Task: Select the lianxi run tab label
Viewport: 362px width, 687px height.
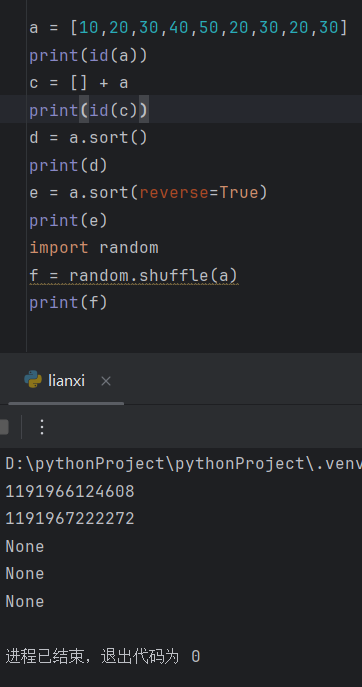Action: click(66, 381)
